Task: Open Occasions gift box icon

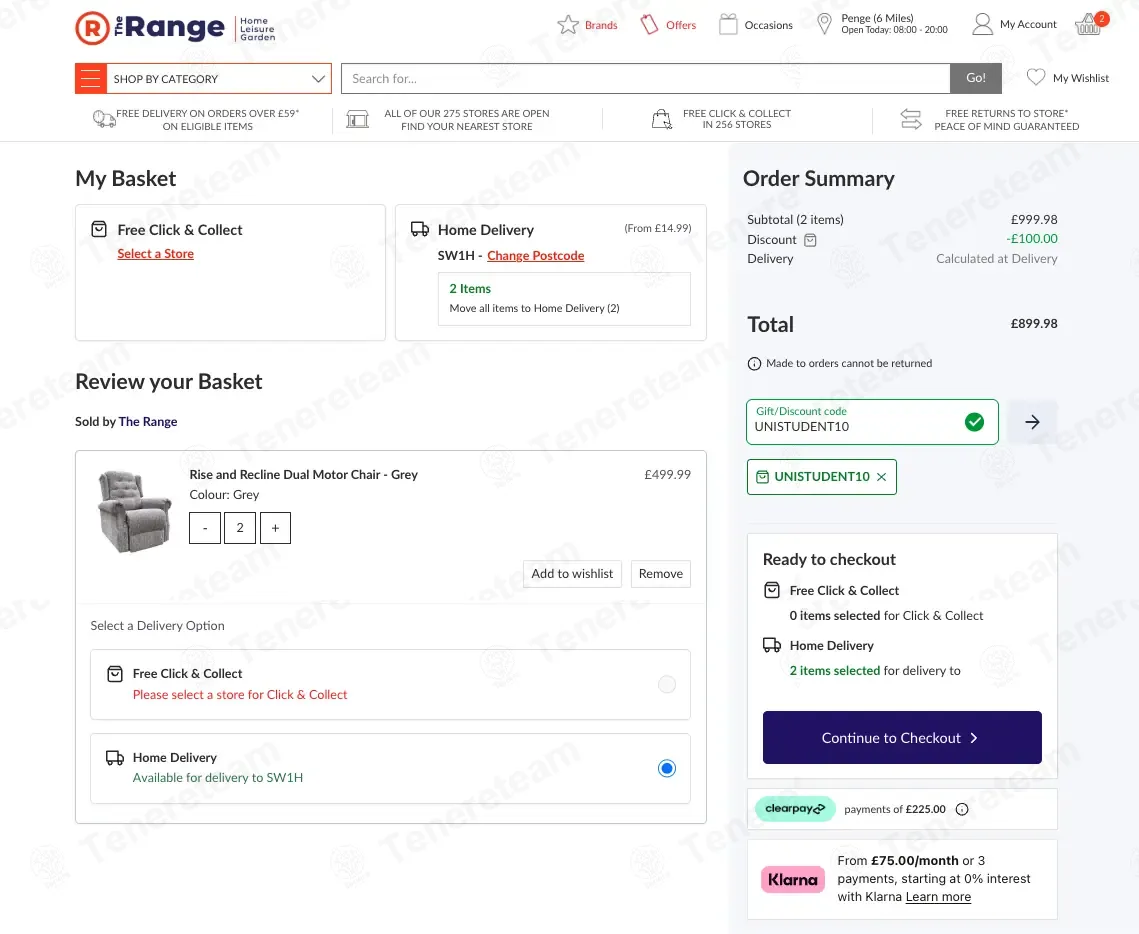Action: point(728,25)
